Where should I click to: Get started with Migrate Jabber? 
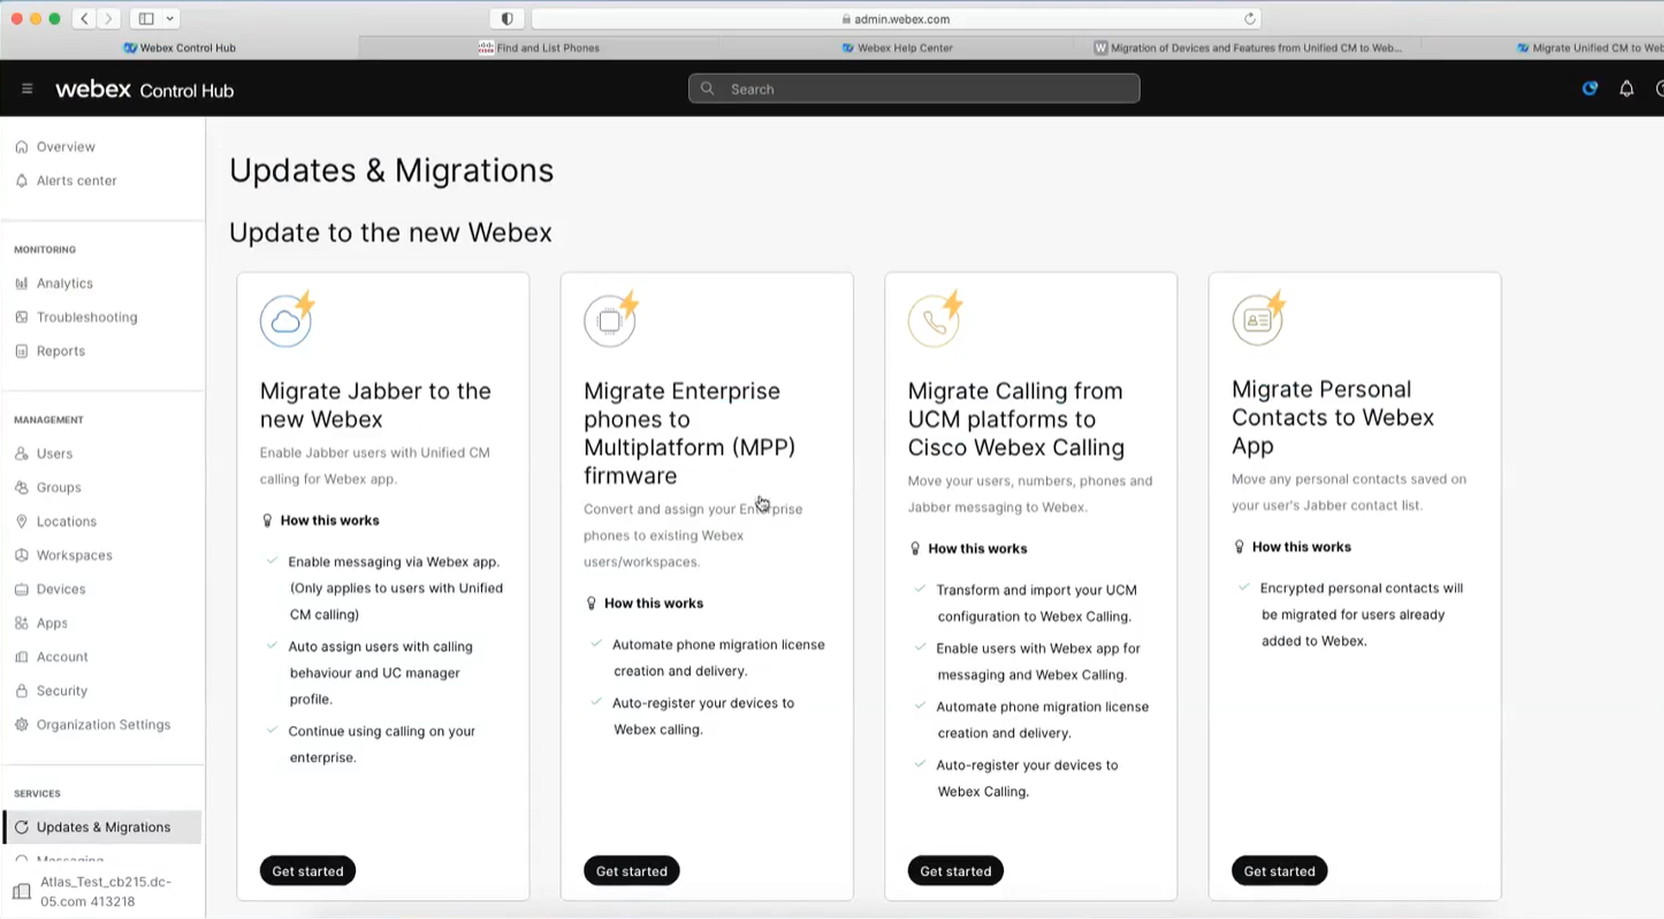(x=307, y=871)
